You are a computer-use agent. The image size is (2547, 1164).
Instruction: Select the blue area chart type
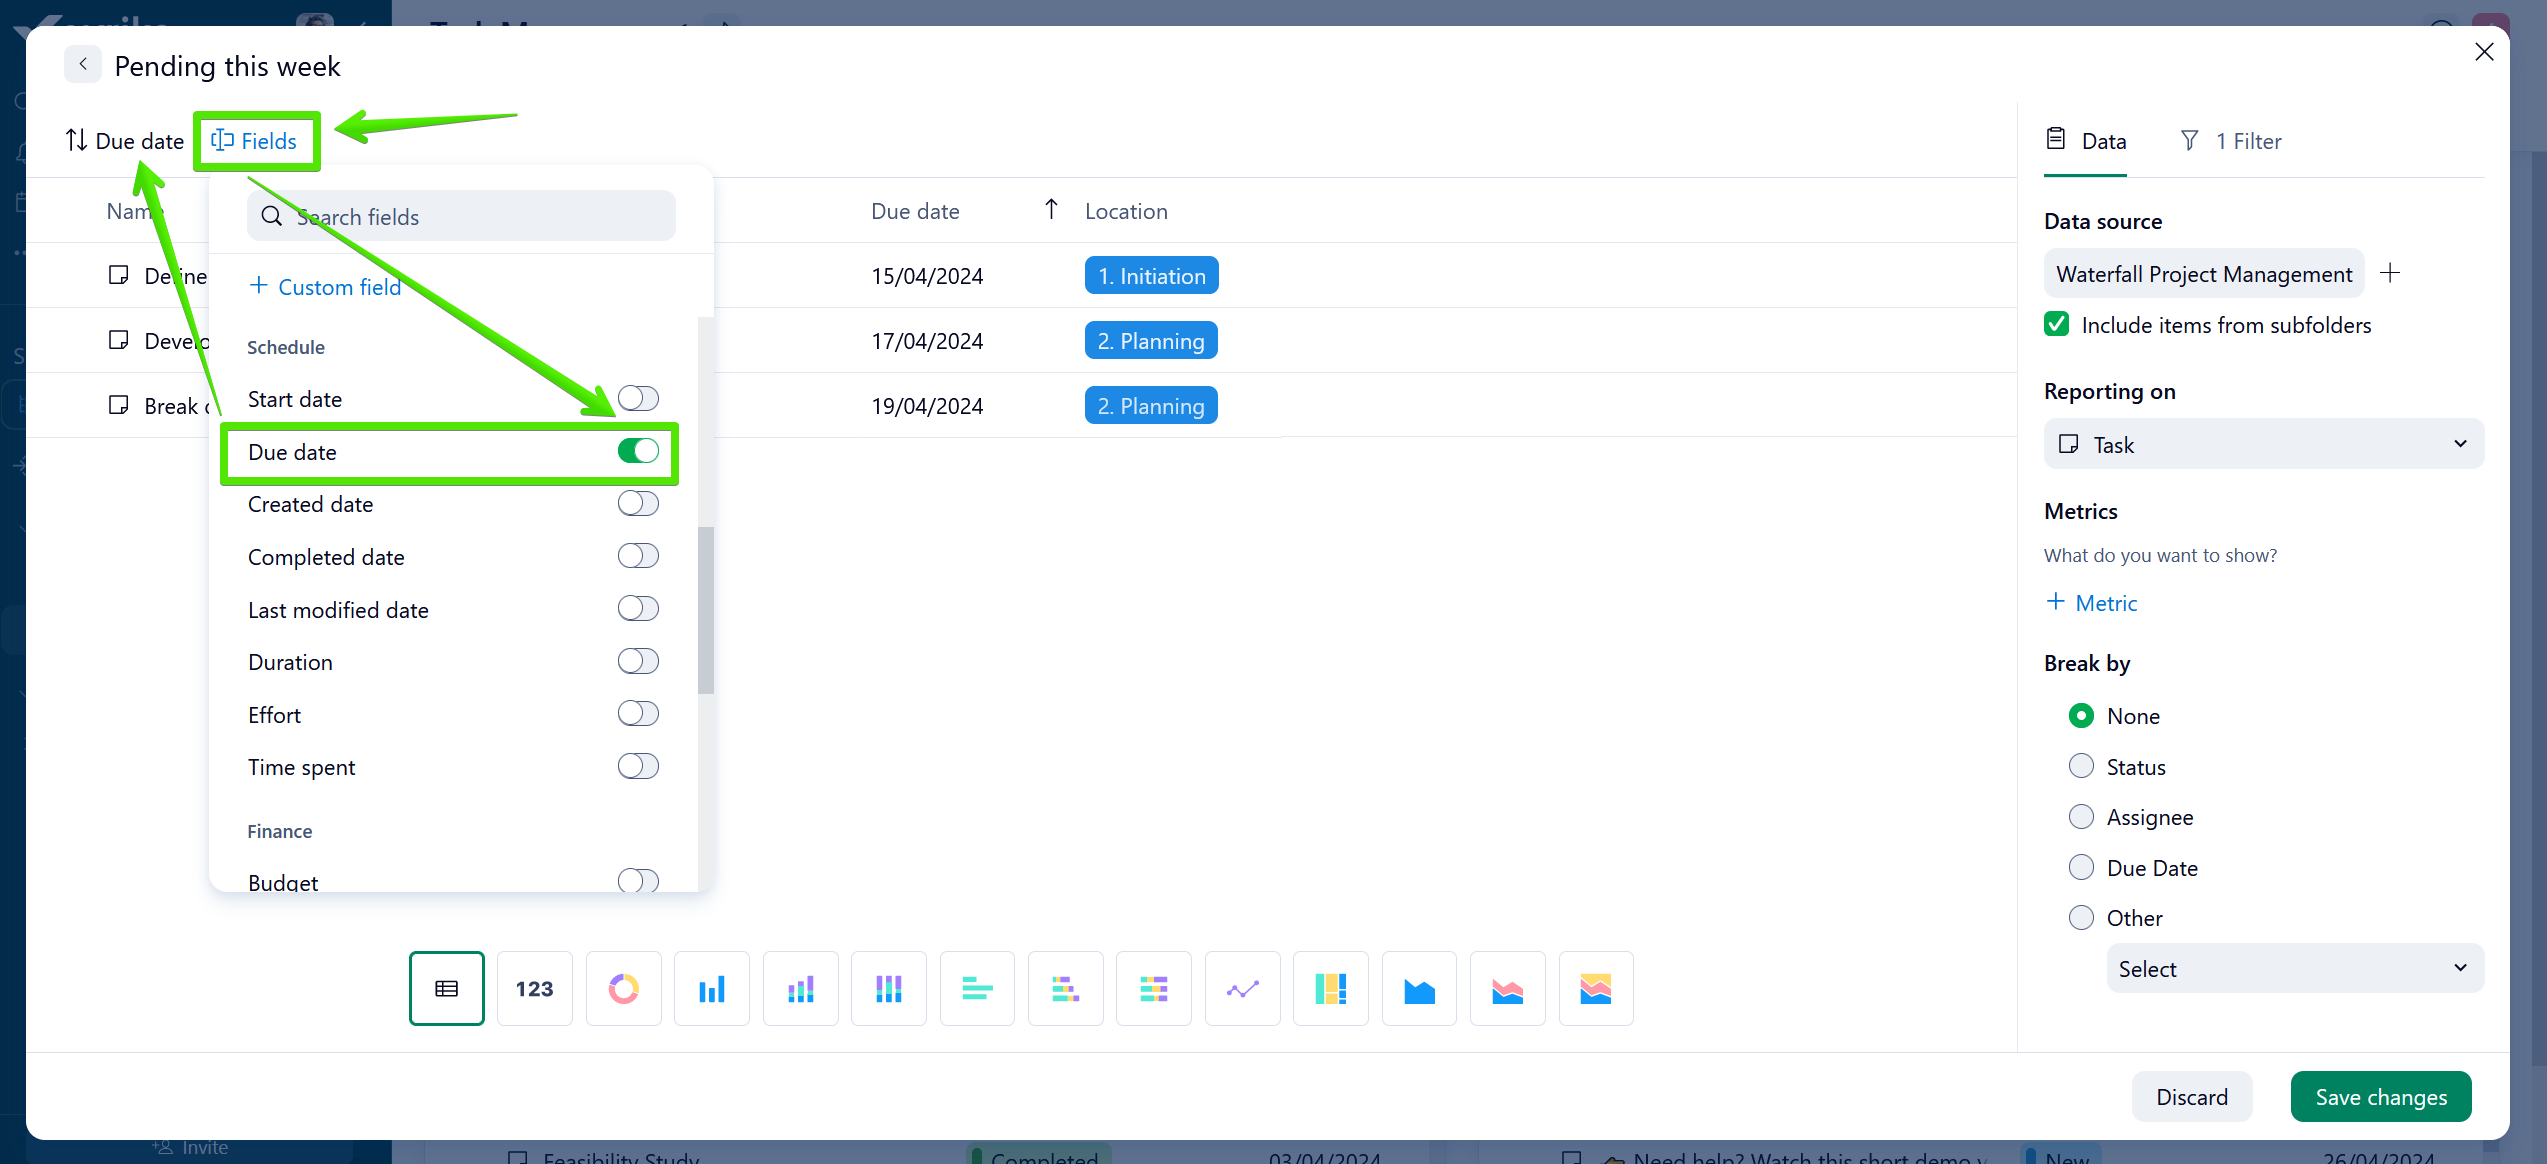point(1419,988)
